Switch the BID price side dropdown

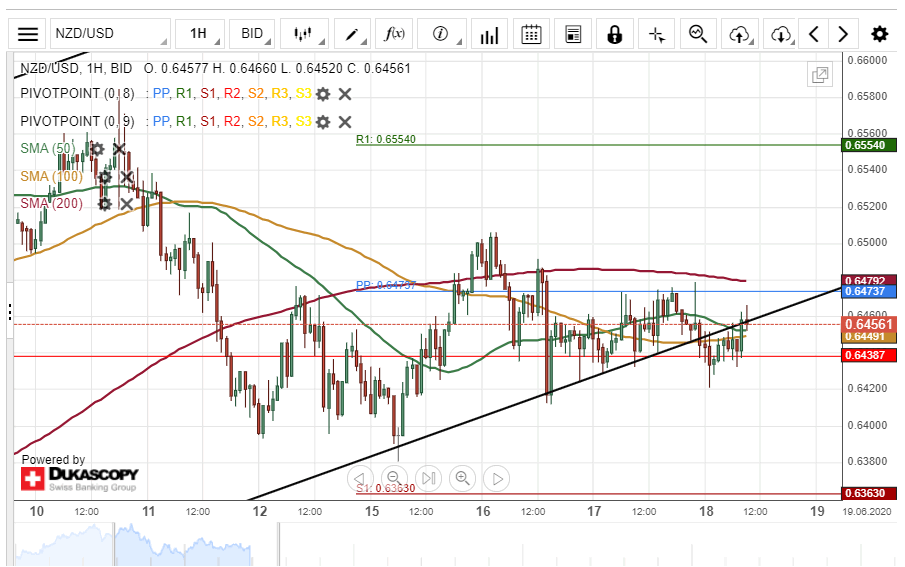tap(252, 34)
